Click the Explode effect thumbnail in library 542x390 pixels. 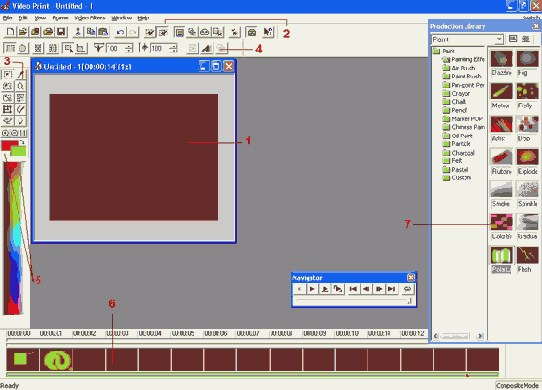tap(527, 157)
